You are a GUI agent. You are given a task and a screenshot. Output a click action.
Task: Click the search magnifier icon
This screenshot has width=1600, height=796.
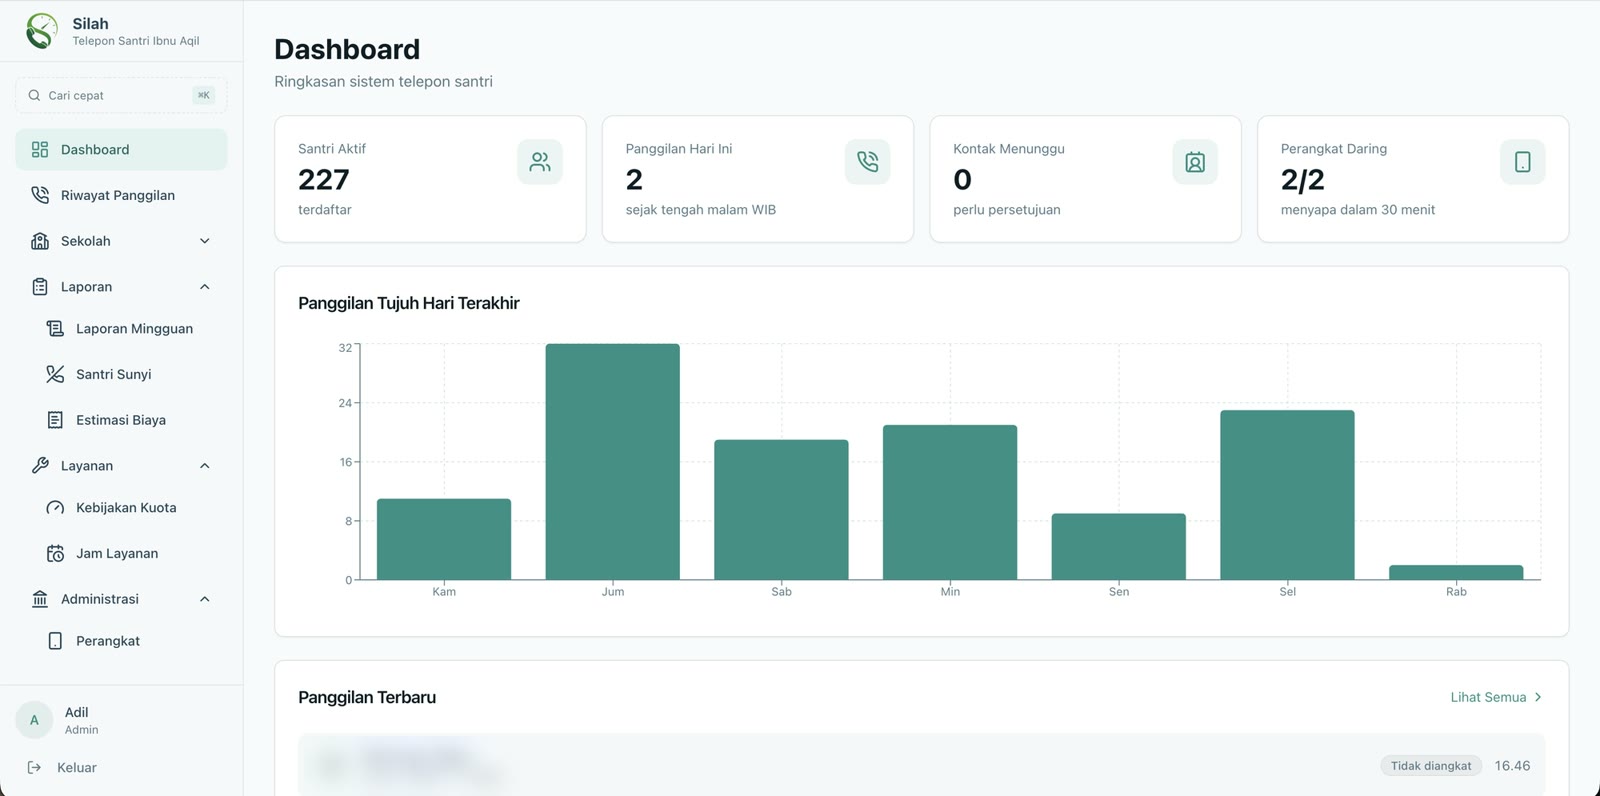click(x=34, y=95)
